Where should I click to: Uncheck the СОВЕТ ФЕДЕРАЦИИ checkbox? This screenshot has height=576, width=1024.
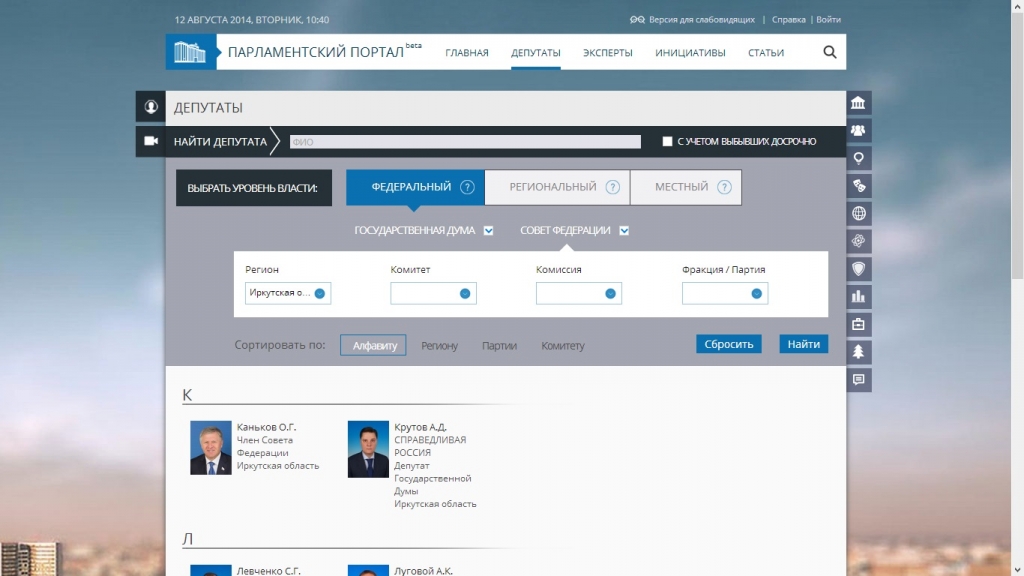(624, 231)
